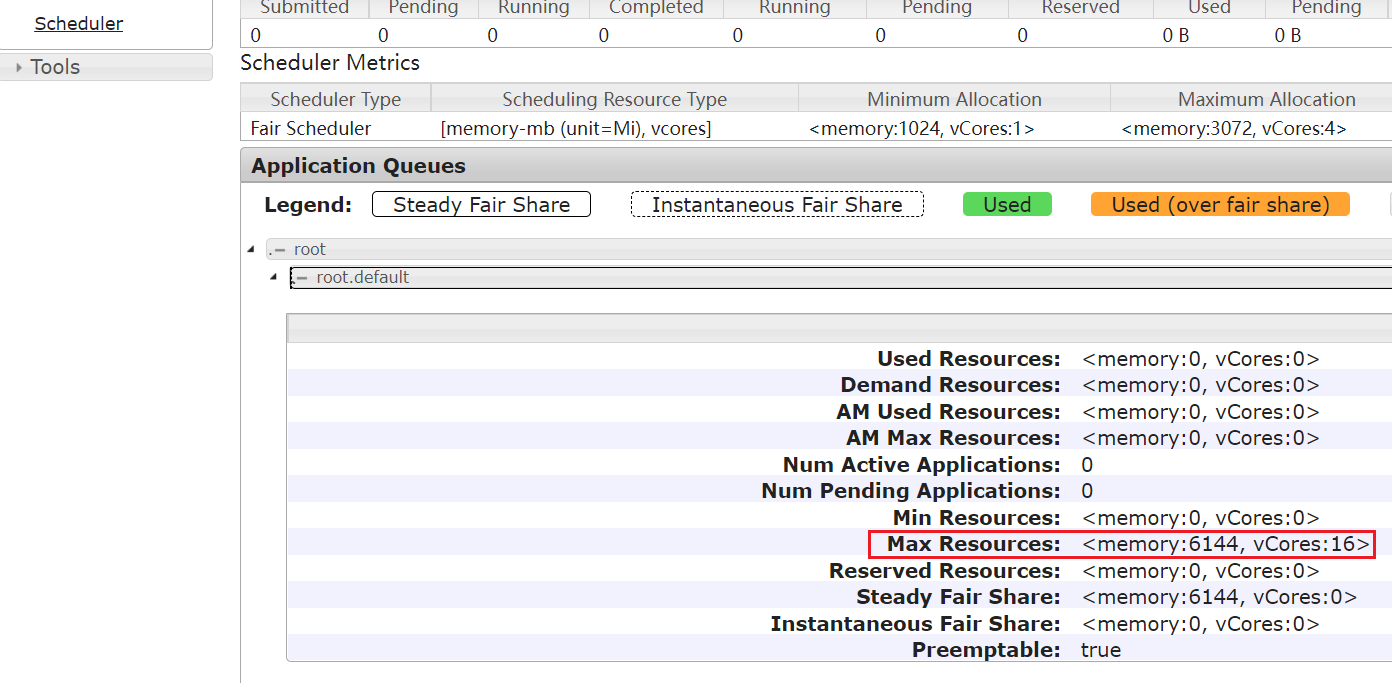Click the Steady Fair Share legend box

click(x=481, y=205)
